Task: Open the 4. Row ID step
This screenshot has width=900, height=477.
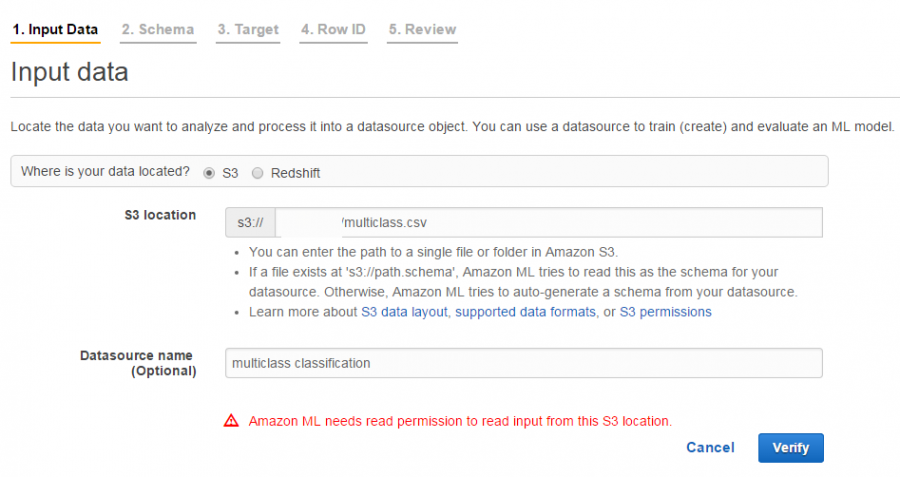Action: click(333, 30)
